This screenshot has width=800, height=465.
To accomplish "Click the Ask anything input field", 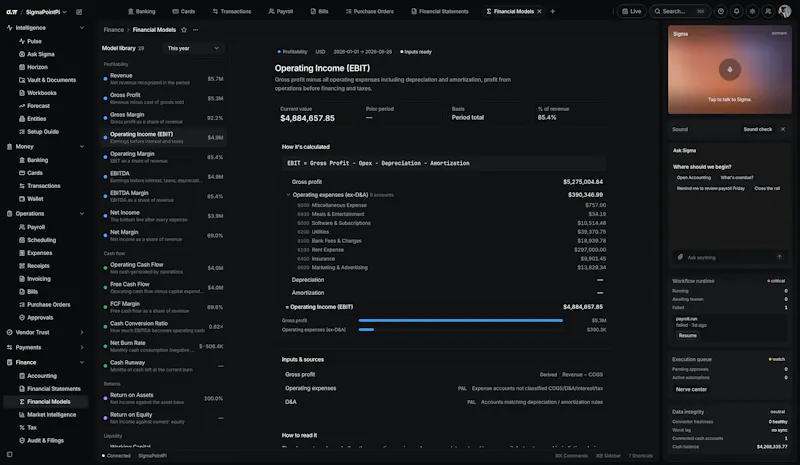I will [x=728, y=257].
